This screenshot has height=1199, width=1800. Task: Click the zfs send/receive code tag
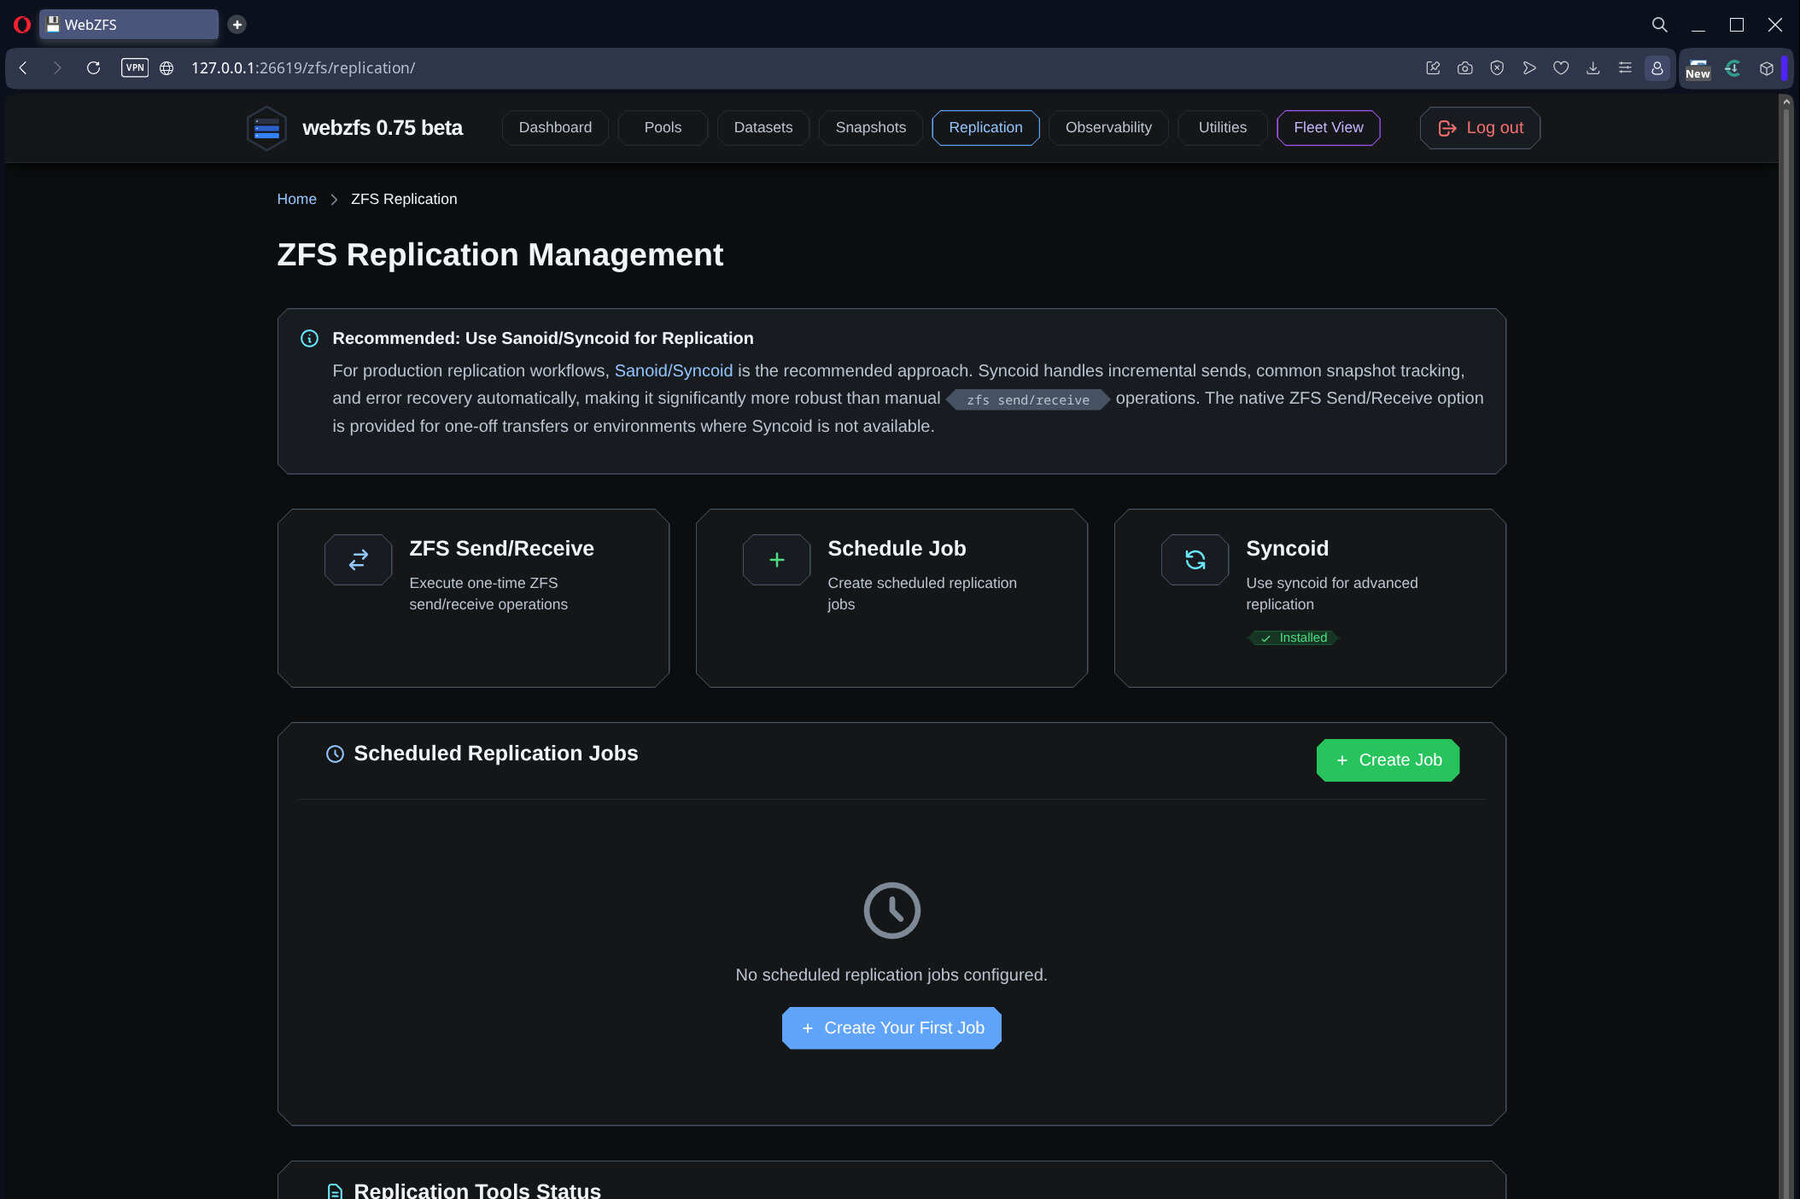click(1028, 400)
